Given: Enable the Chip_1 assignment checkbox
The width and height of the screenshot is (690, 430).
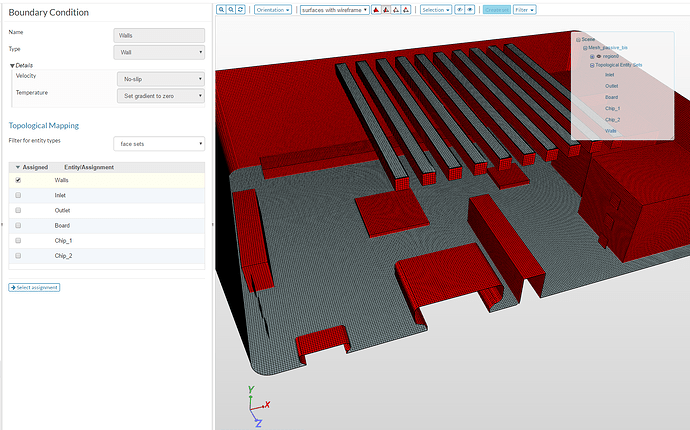Looking at the screenshot, I should [x=18, y=241].
